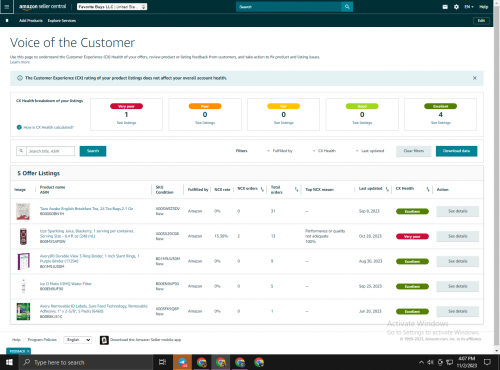The width and height of the screenshot is (500, 370).
Task: Click the volume icon in system tray
Action: [430, 362]
